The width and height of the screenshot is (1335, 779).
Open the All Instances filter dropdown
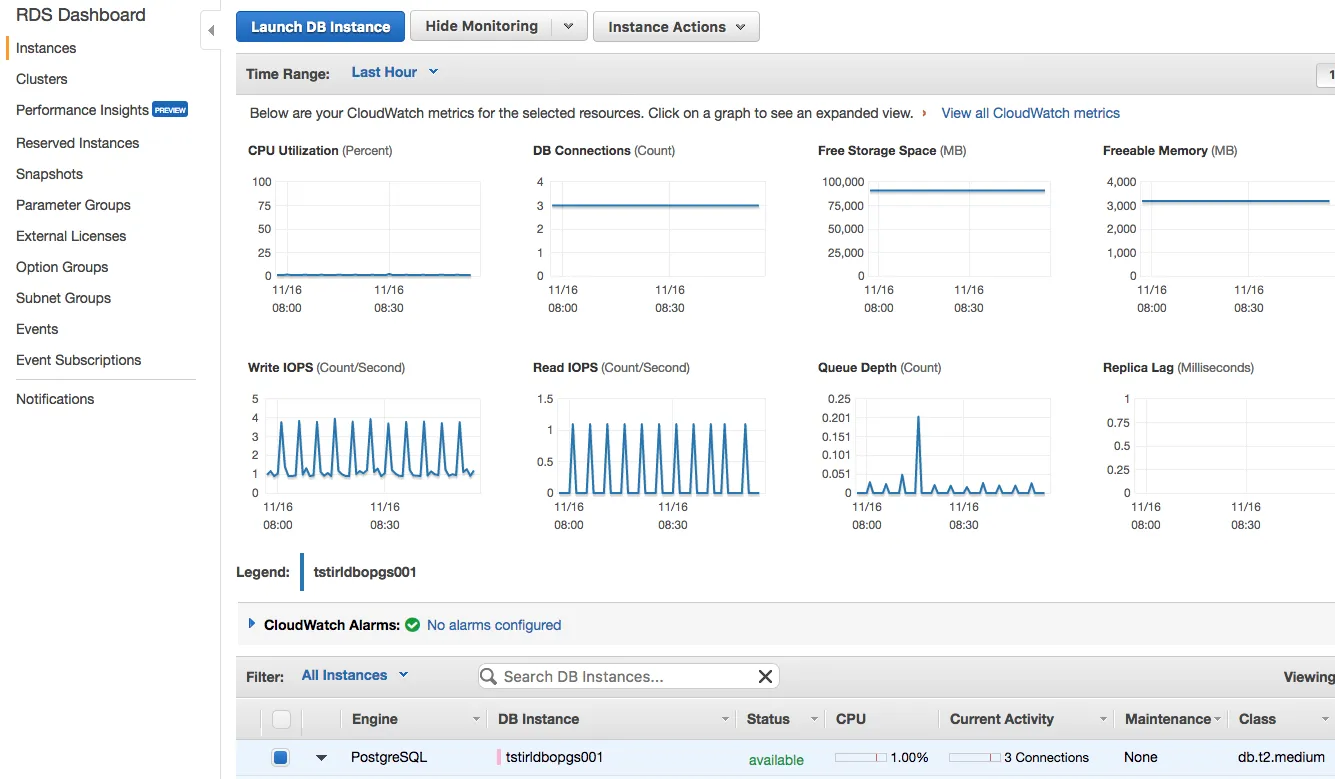[x=355, y=675]
